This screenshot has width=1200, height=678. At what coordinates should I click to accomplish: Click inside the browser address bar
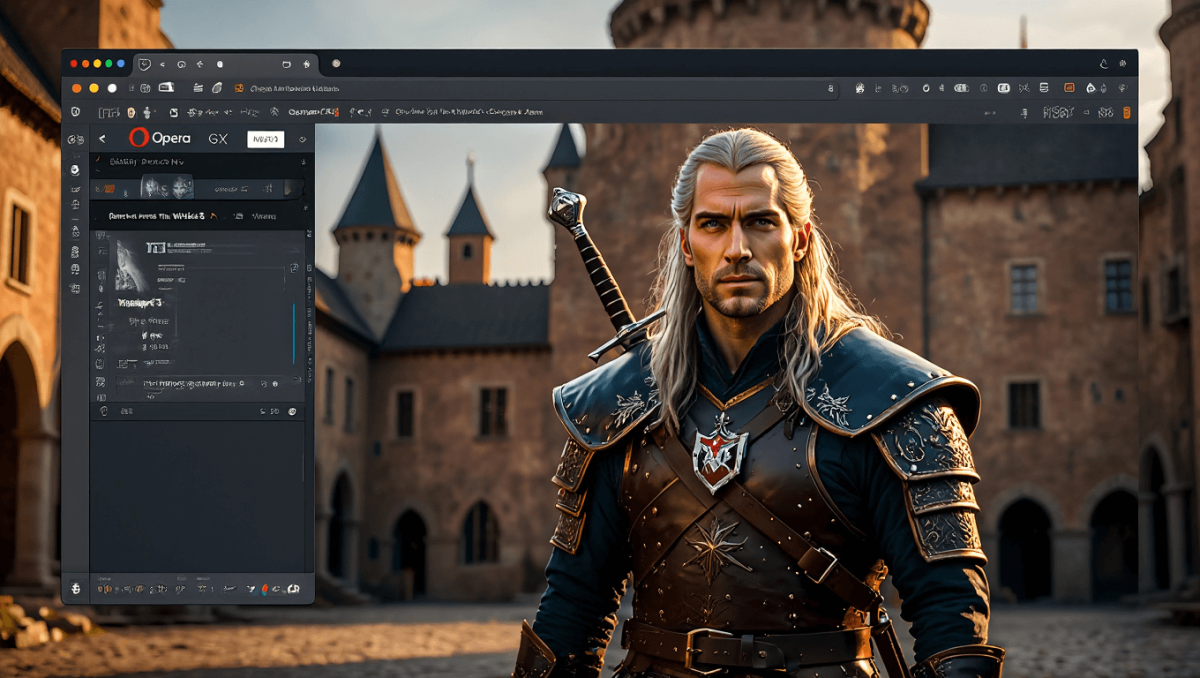coord(535,88)
